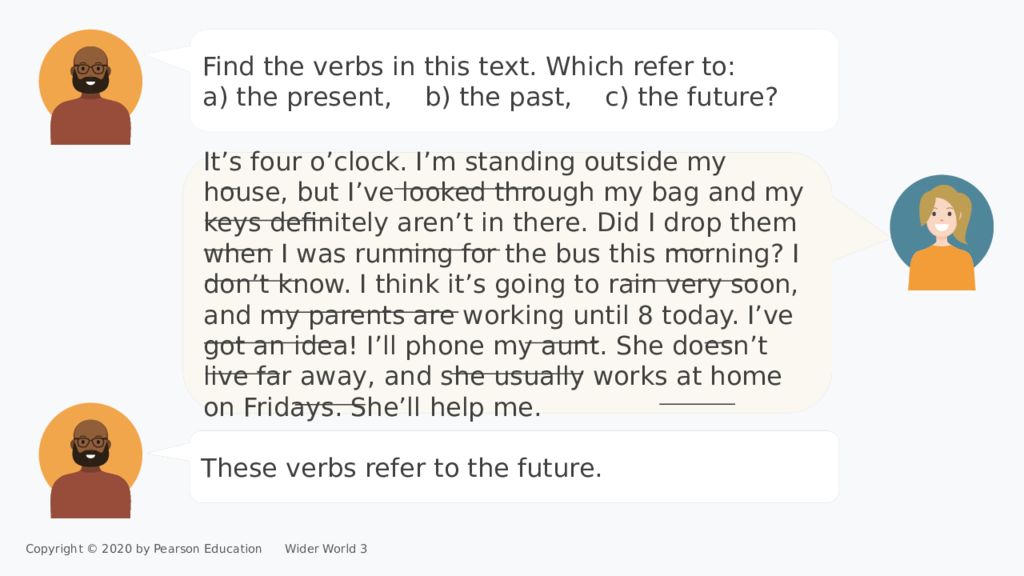Click the bottom bearded man avatar
This screenshot has height=576, width=1024.
click(90, 460)
